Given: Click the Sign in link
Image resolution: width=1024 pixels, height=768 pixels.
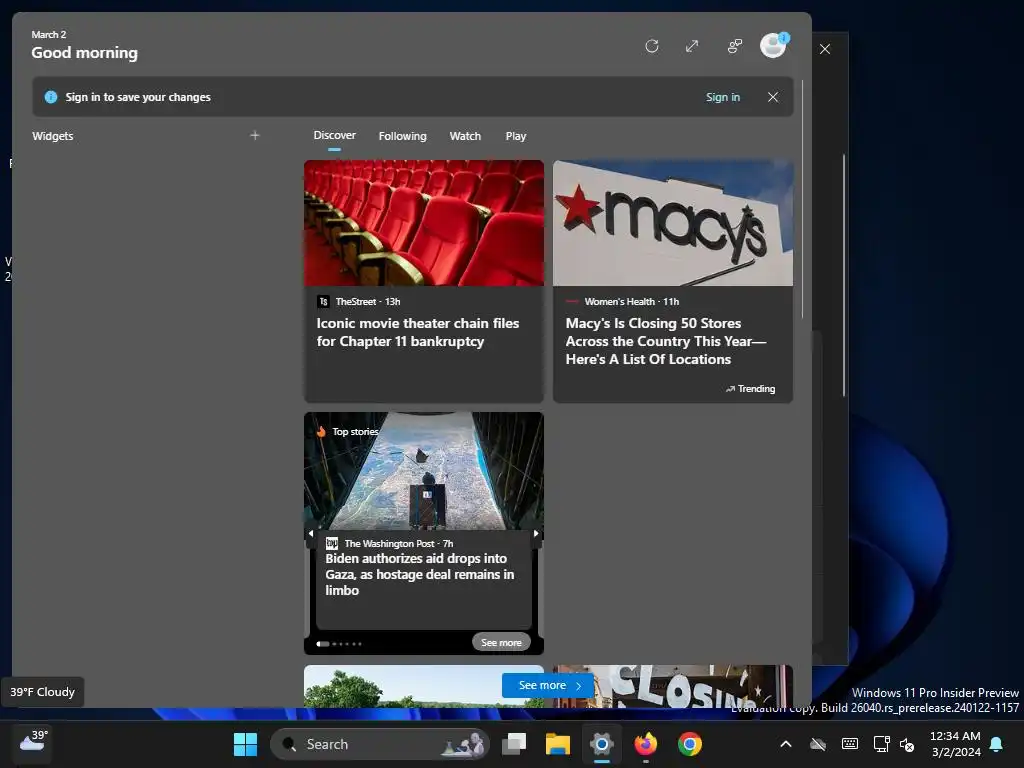Looking at the screenshot, I should [722, 97].
